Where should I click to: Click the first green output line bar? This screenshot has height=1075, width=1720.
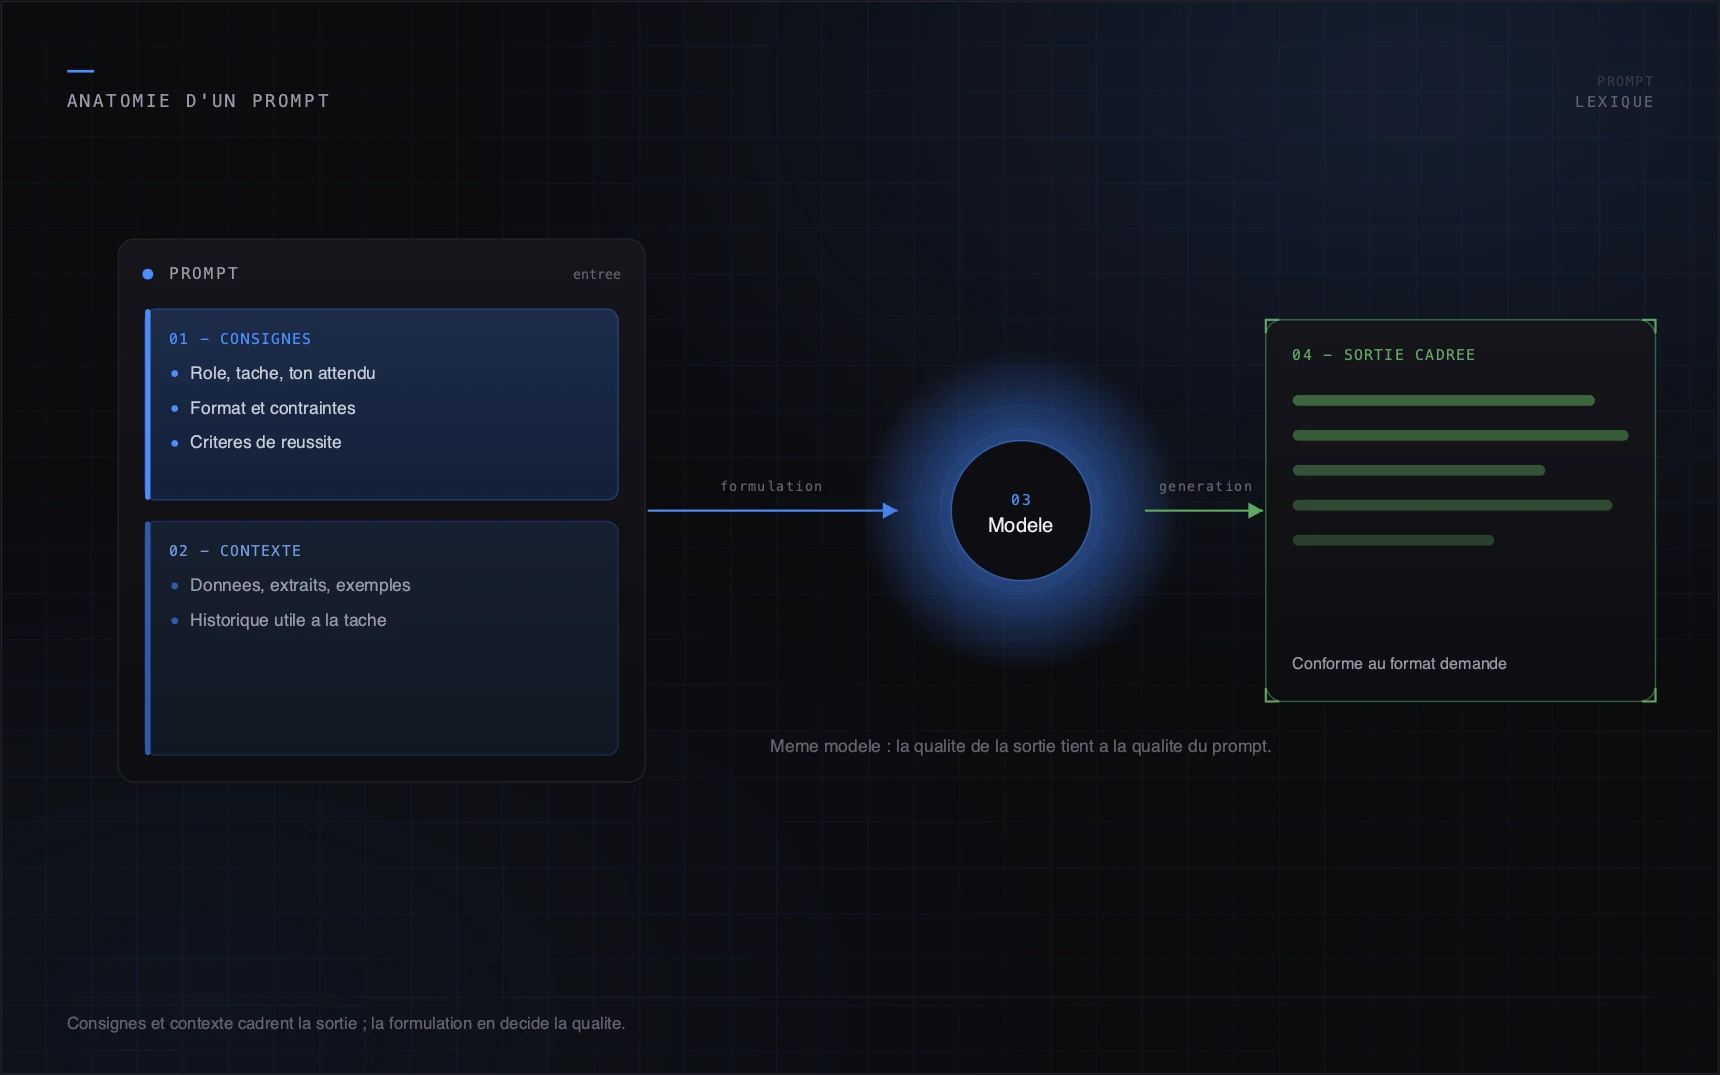[1443, 401]
